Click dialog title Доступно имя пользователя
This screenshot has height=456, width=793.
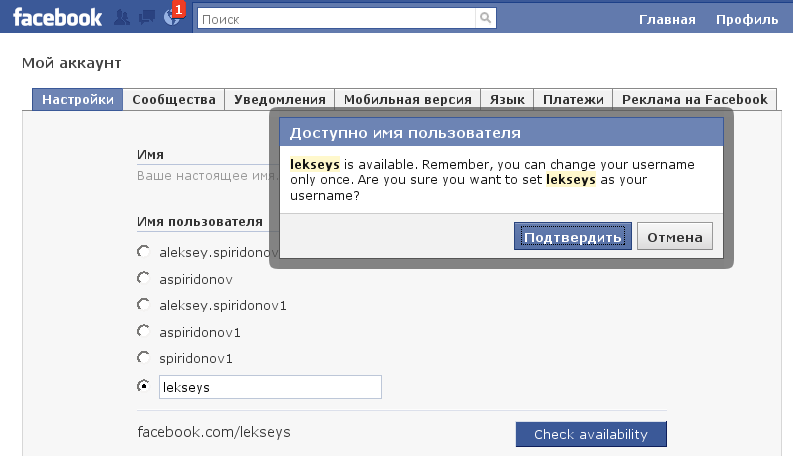405,133
